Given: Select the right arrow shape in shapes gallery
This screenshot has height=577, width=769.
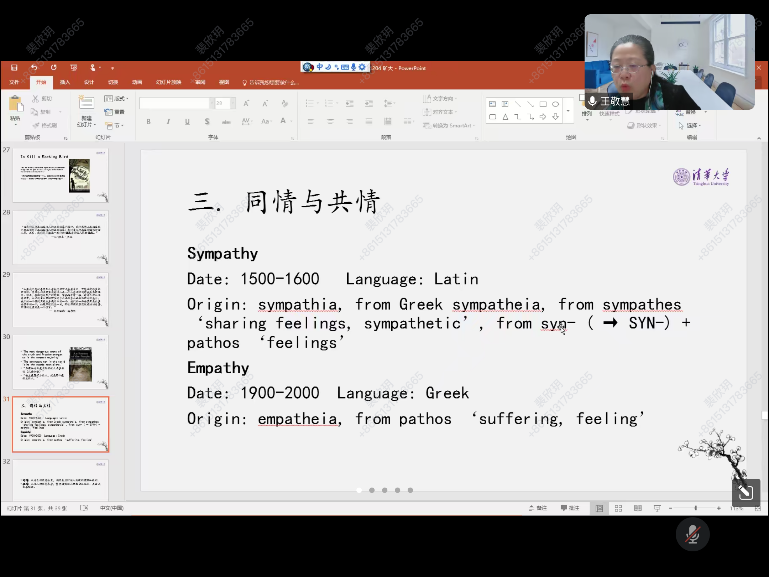Looking at the screenshot, I should pos(542,117).
